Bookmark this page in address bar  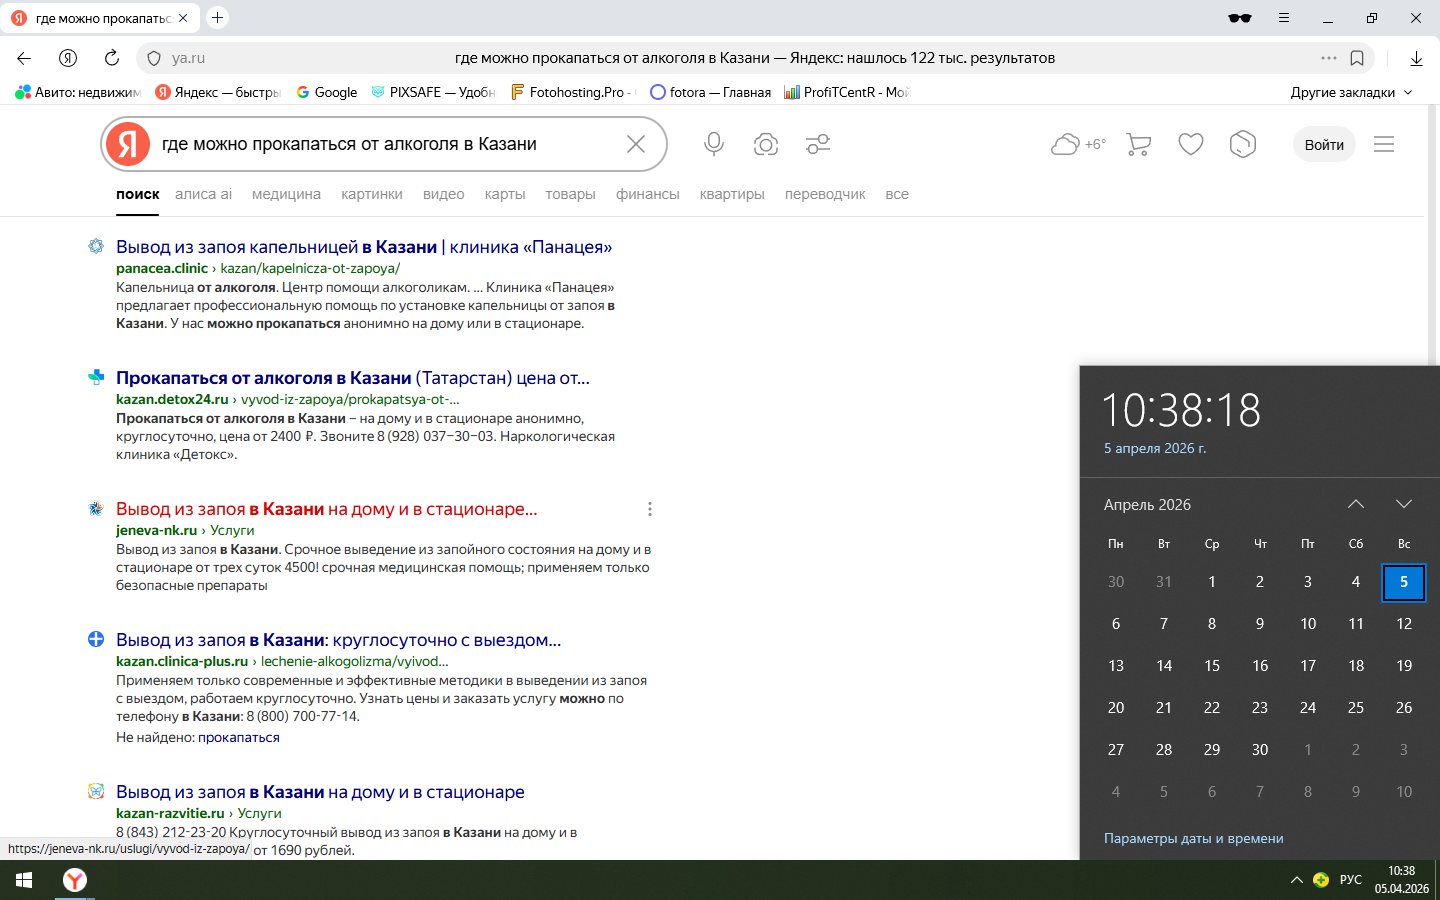pyautogui.click(x=1357, y=58)
